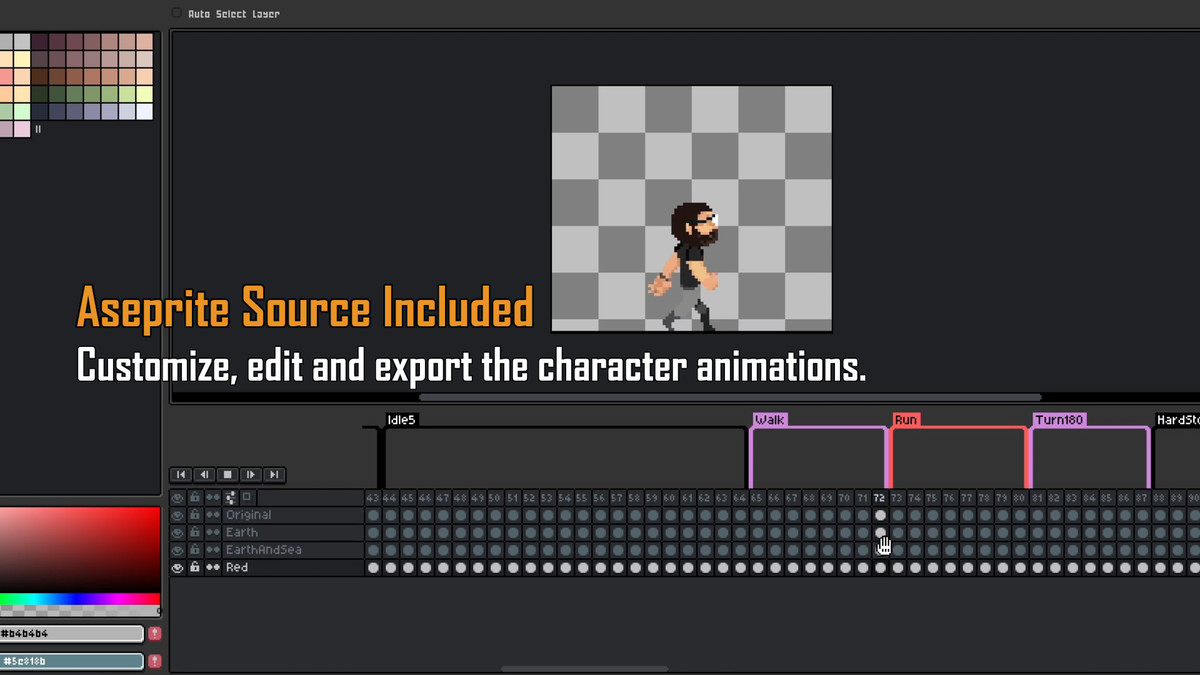Click the foreground color field #b4b4b4

tap(71, 633)
